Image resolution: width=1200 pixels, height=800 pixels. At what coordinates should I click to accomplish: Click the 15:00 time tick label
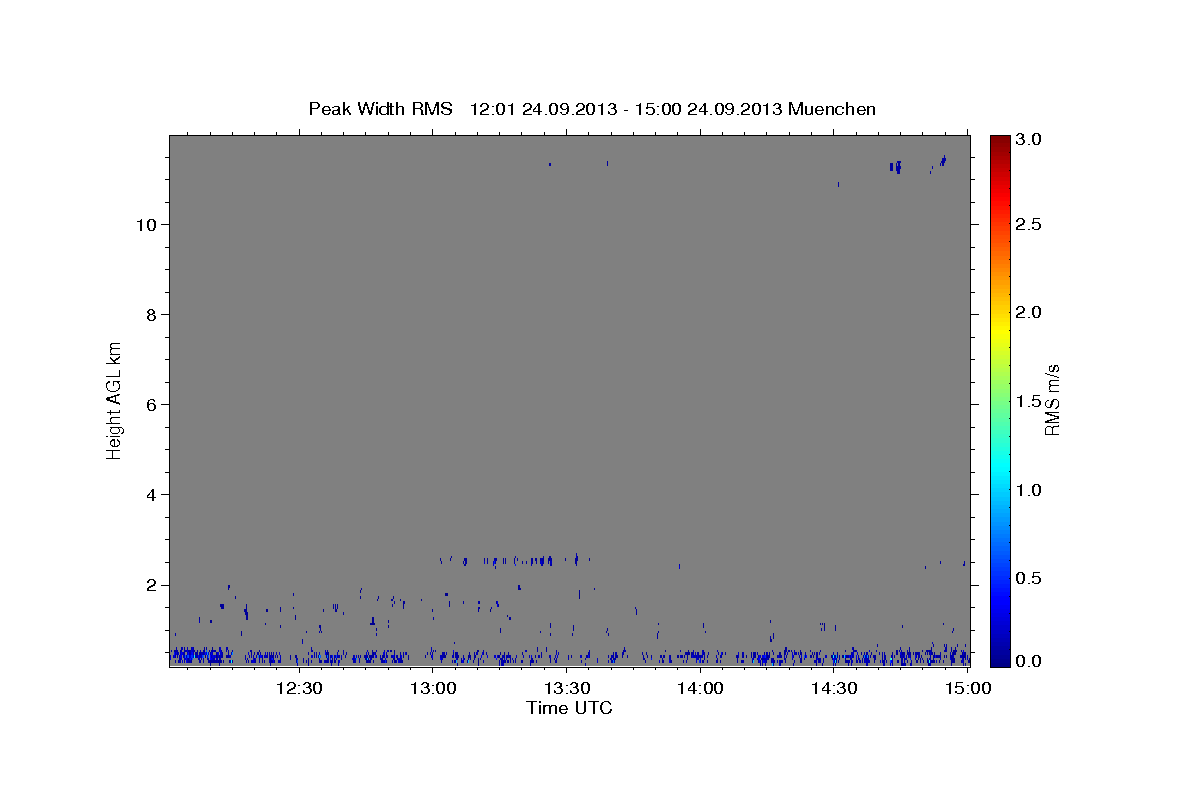[x=968, y=688]
